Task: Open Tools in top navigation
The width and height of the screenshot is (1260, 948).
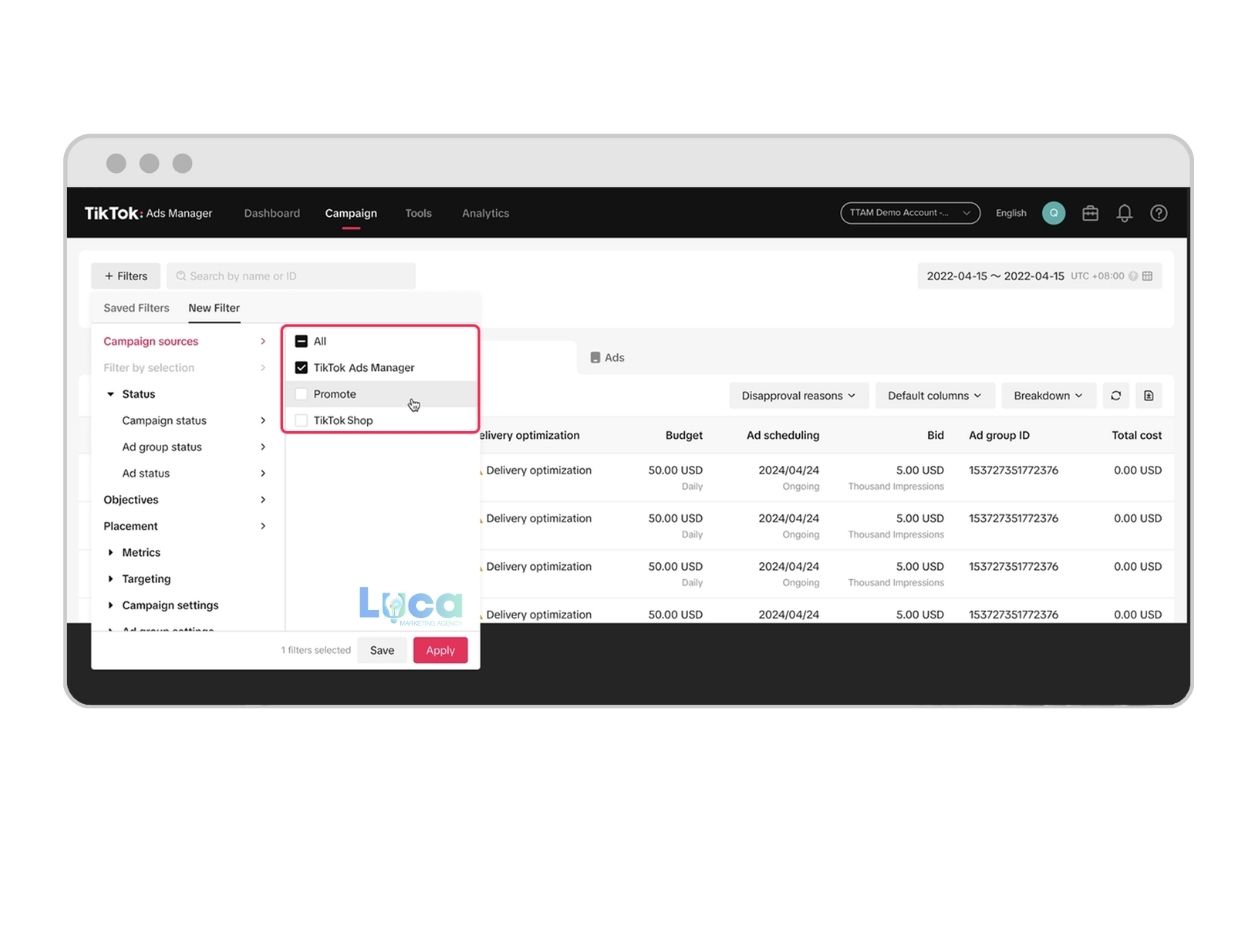Action: click(x=418, y=213)
